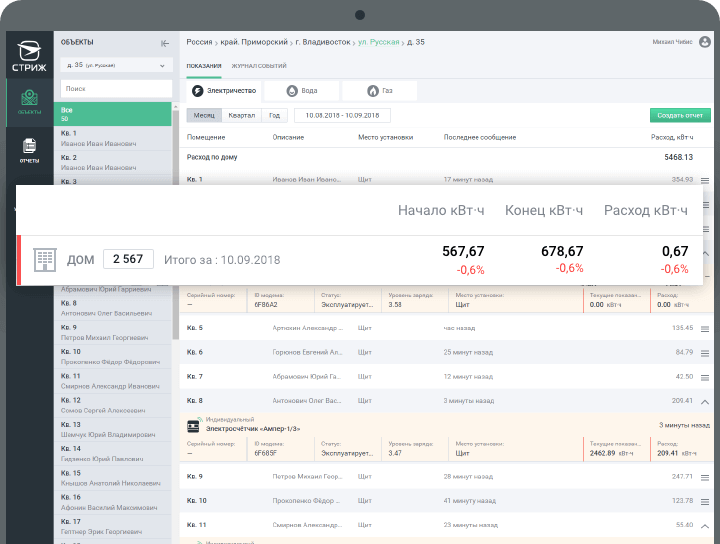
Task: Switch to Показания tab
Action: coord(203,66)
